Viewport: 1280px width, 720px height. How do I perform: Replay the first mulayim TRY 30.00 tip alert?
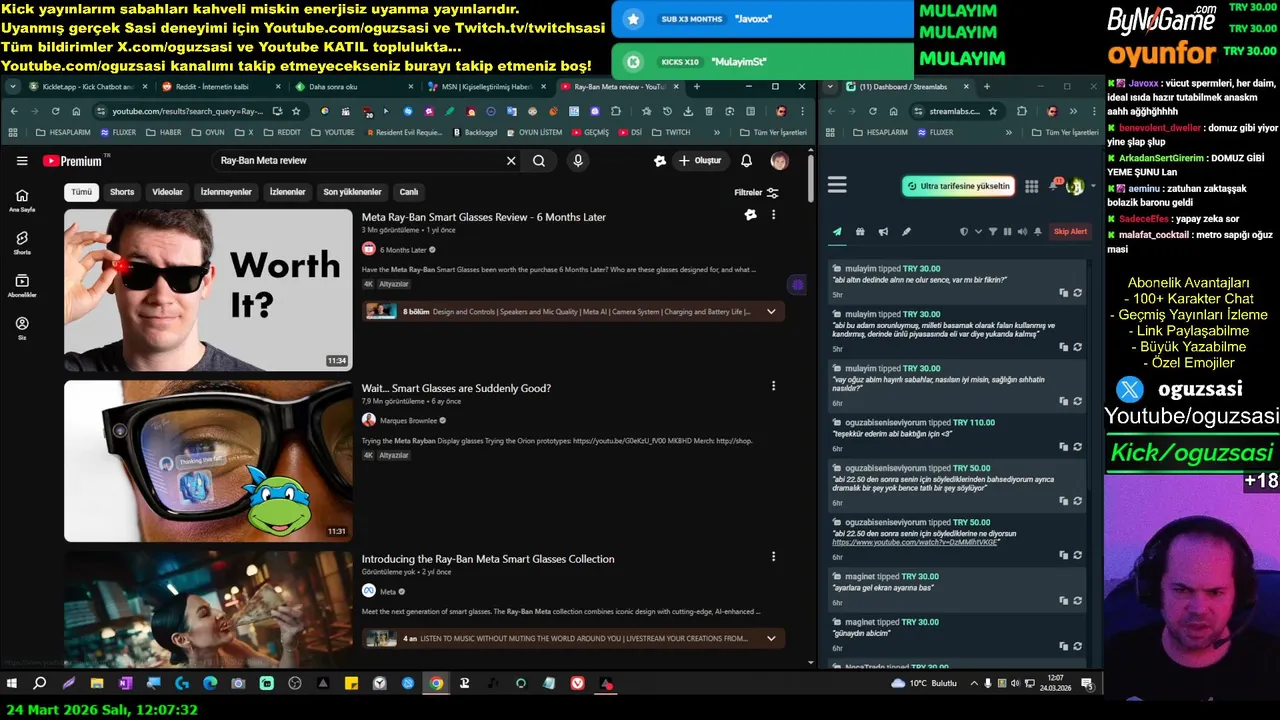pyautogui.click(x=1077, y=293)
